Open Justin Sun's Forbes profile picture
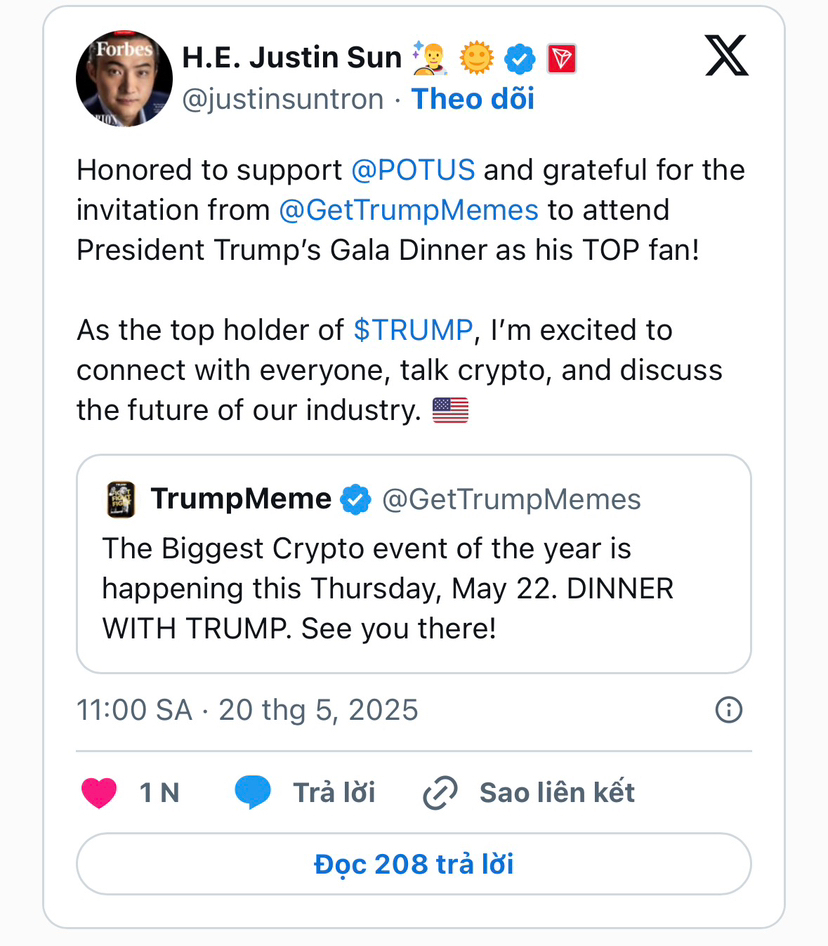Image resolution: width=828 pixels, height=946 pixels. click(x=124, y=78)
